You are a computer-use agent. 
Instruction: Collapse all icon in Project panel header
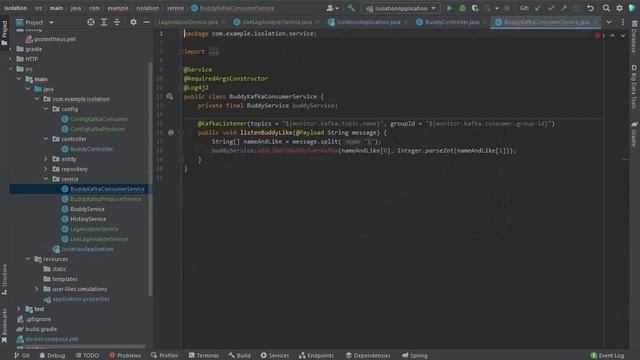click(x=117, y=22)
